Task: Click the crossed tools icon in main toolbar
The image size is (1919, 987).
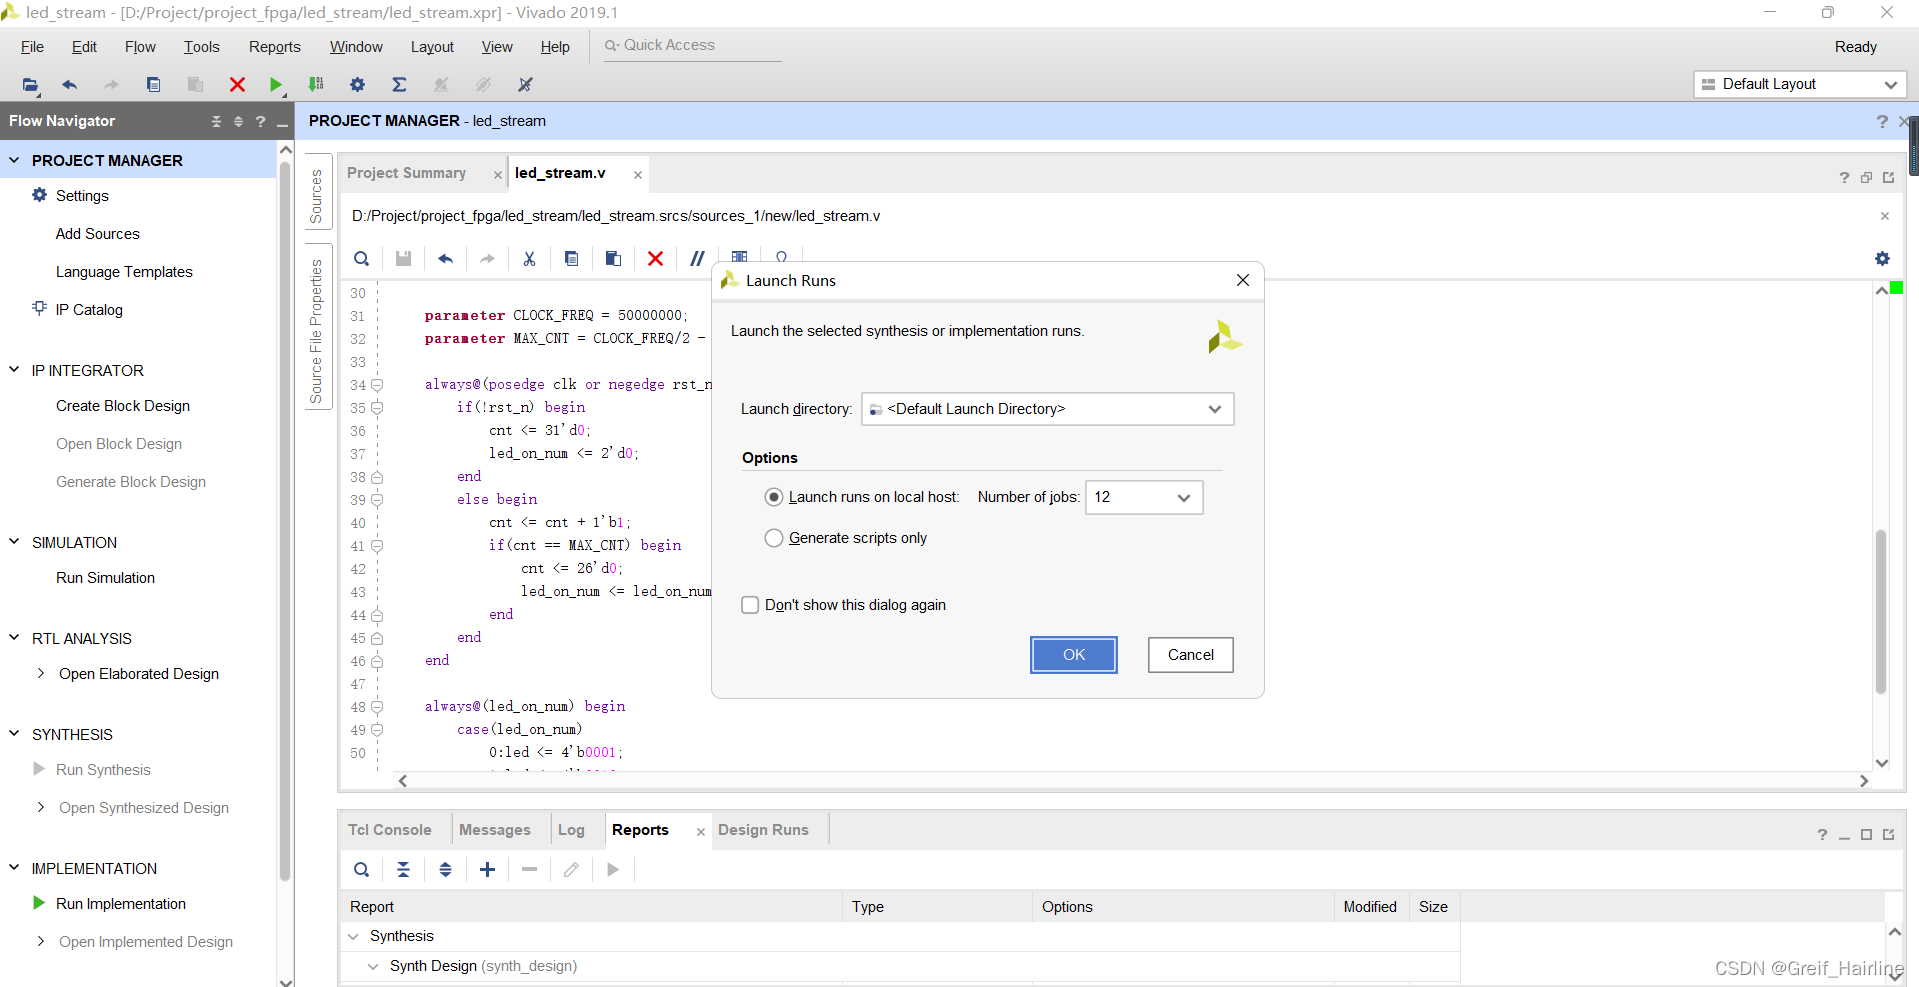Action: point(525,85)
